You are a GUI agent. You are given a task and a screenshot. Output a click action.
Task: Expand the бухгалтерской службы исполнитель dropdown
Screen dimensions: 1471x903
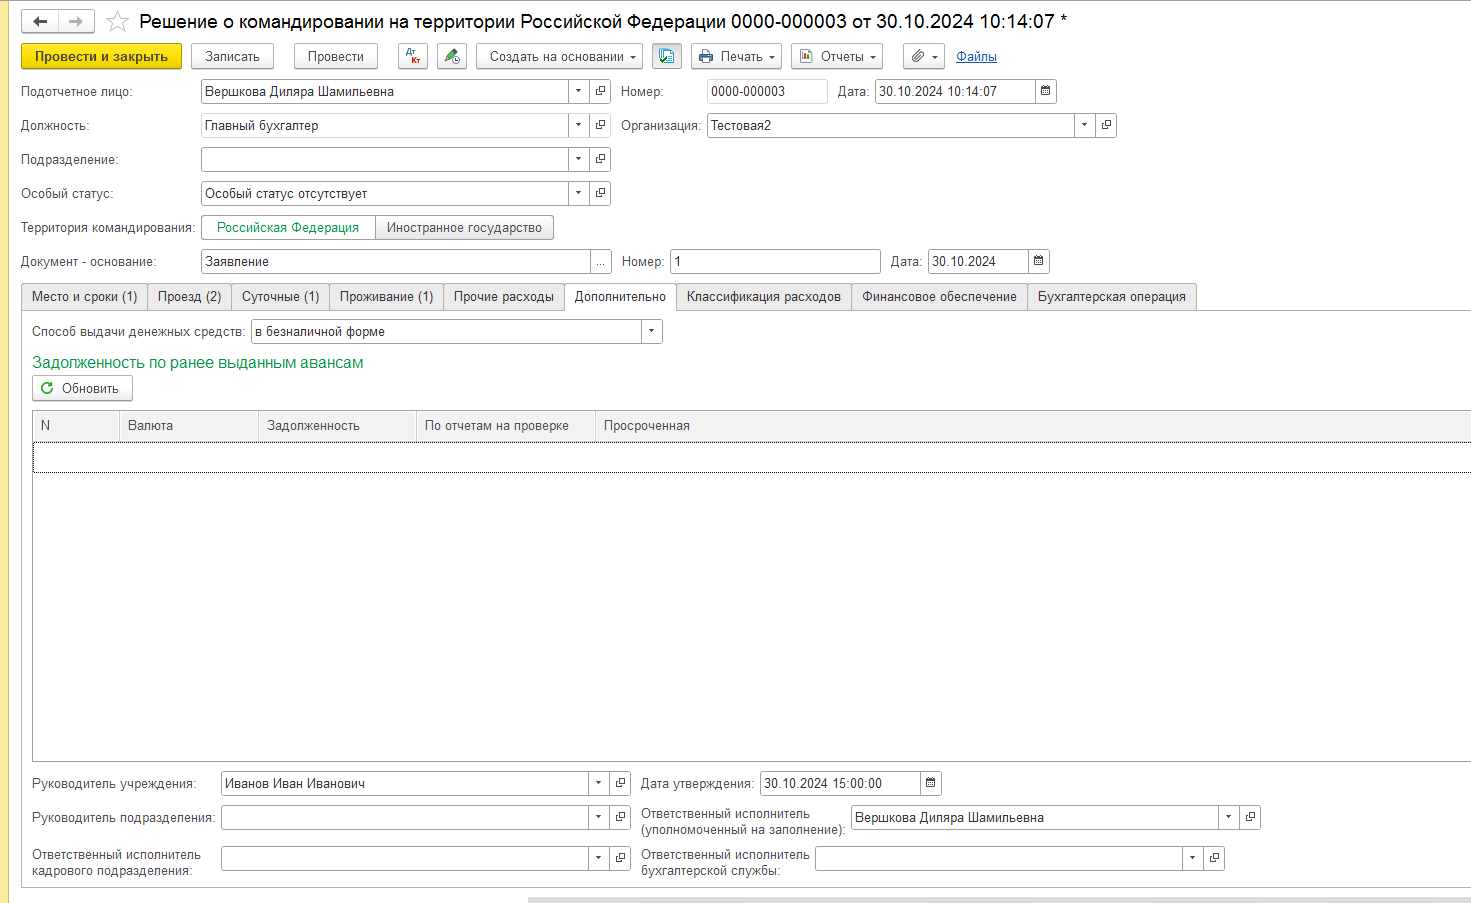tap(1192, 858)
